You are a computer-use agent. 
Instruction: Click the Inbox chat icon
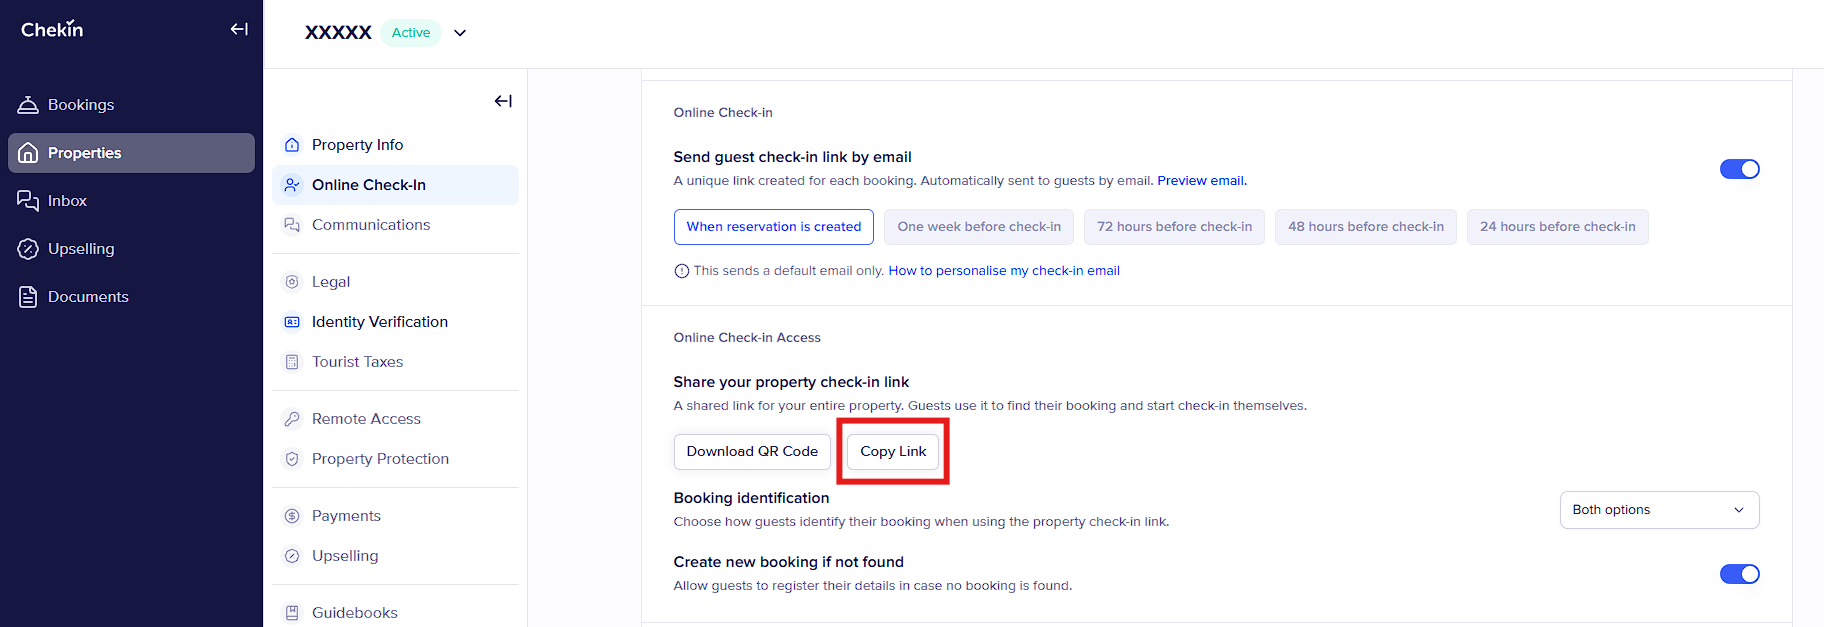[28, 201]
